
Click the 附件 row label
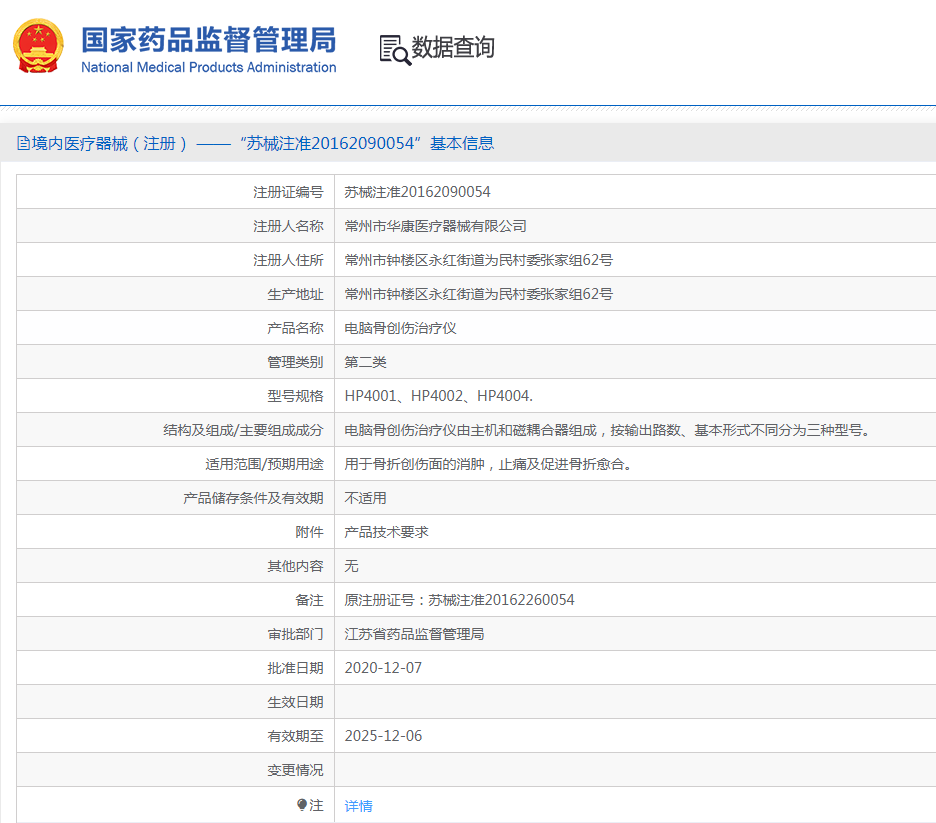point(309,532)
